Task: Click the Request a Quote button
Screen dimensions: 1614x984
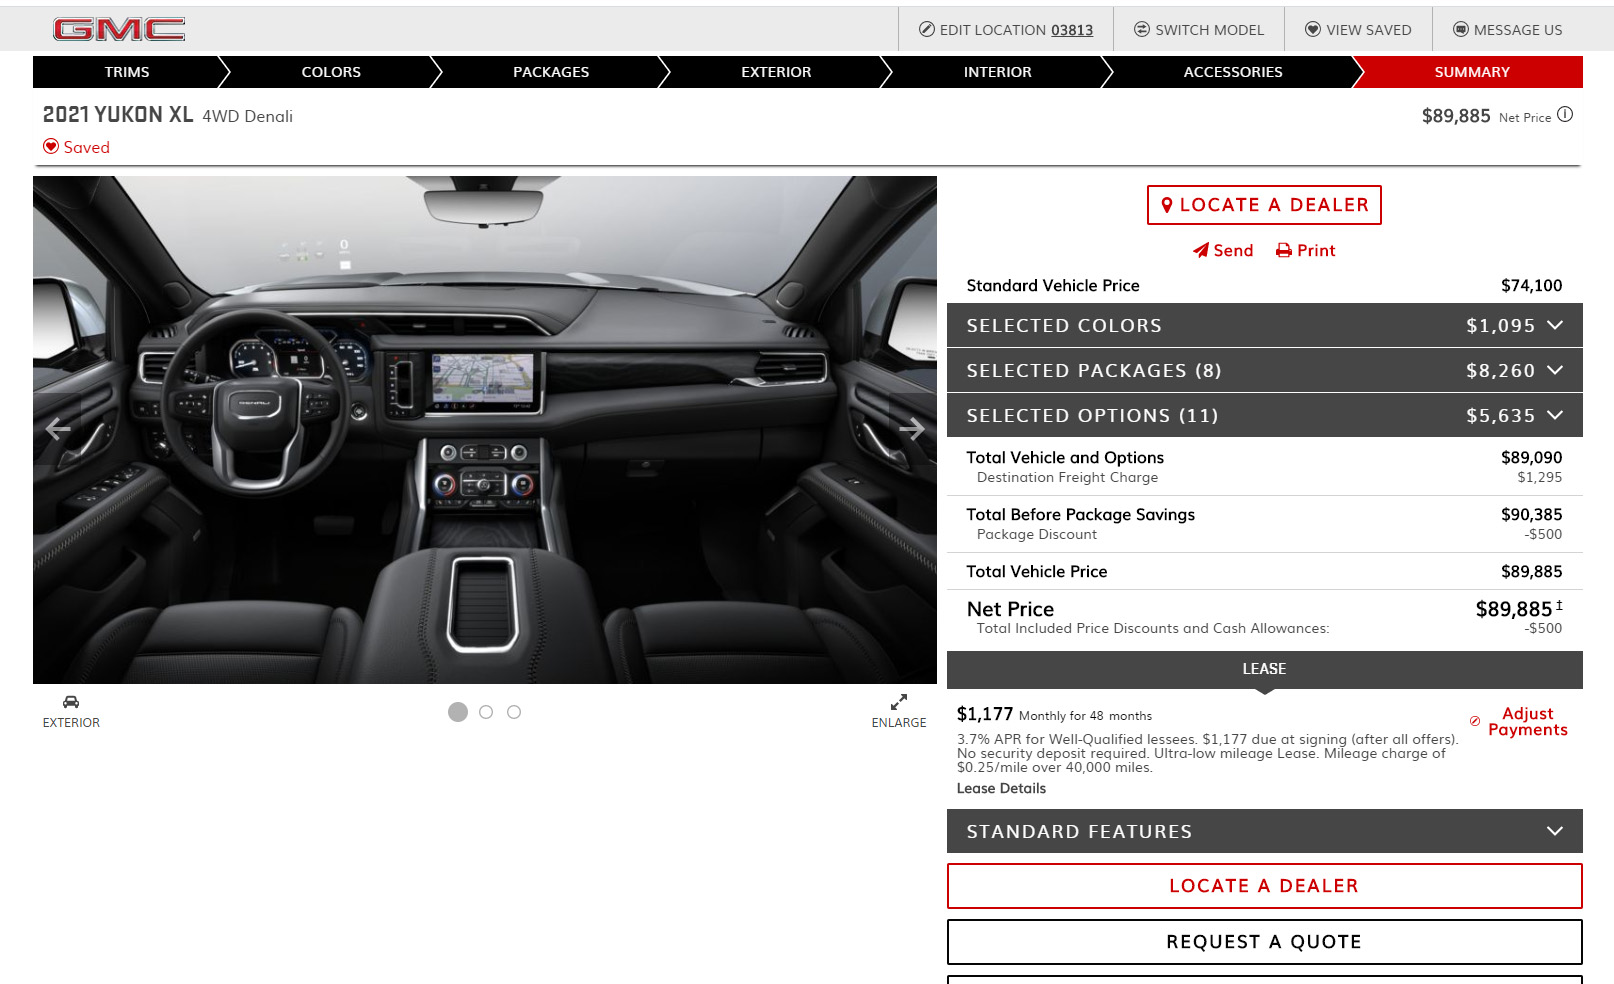Action: (1264, 942)
